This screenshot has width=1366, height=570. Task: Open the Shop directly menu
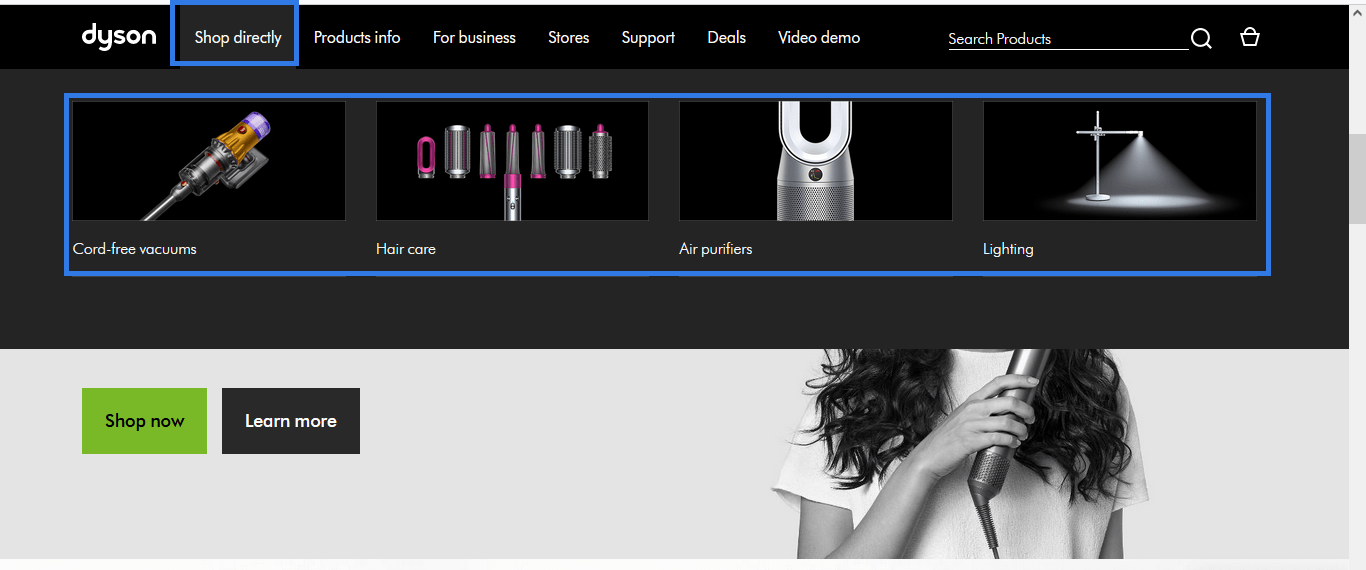point(238,37)
